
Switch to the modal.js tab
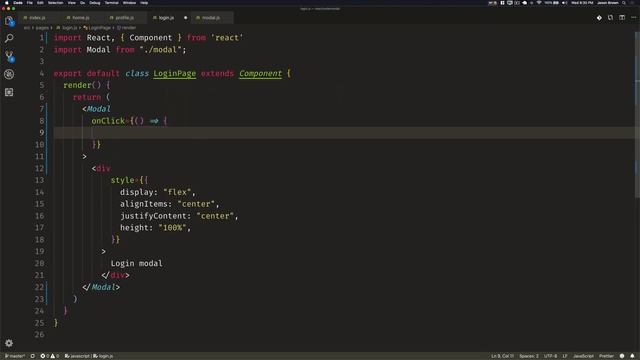click(211, 18)
